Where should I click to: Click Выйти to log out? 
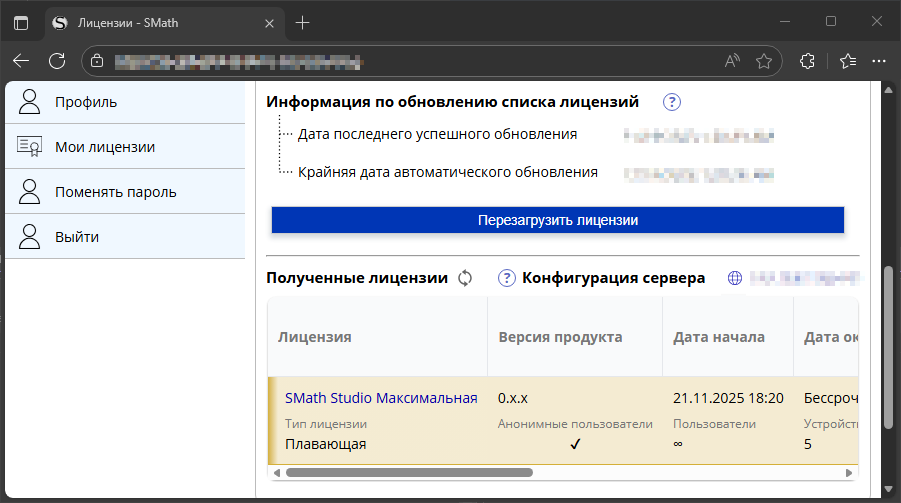[125, 236]
